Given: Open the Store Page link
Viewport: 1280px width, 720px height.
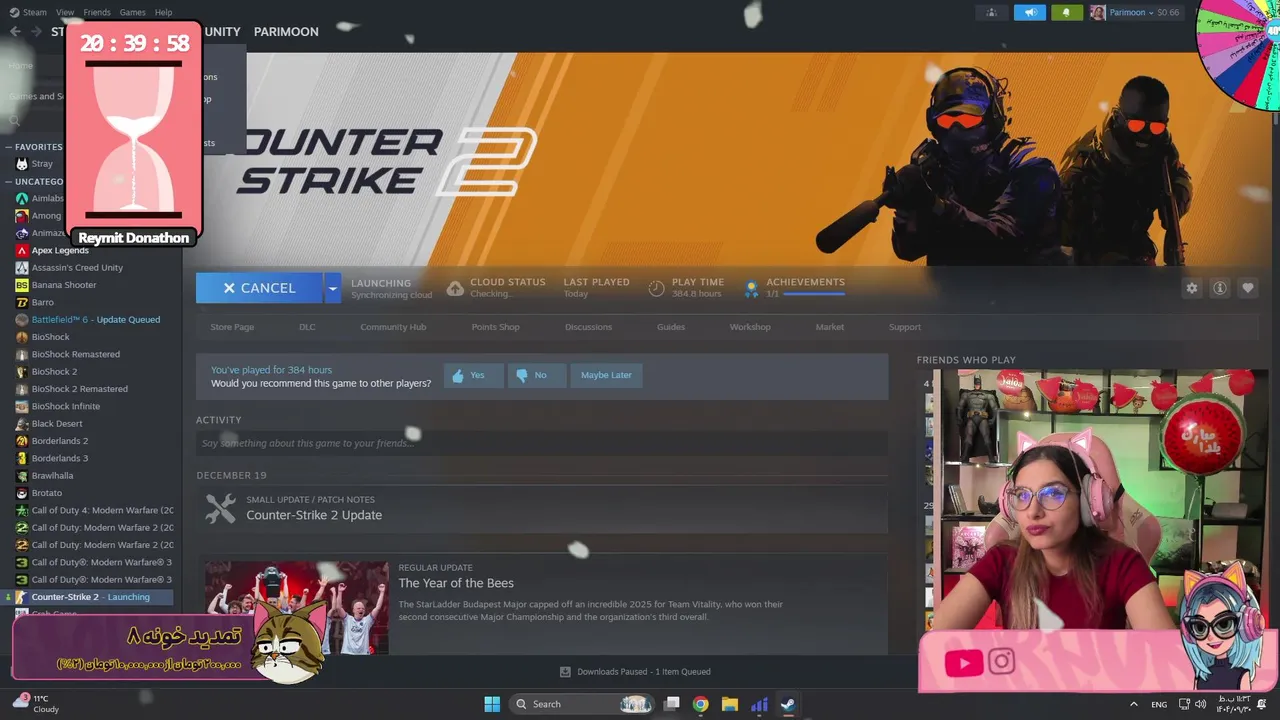Looking at the screenshot, I should (x=232, y=327).
